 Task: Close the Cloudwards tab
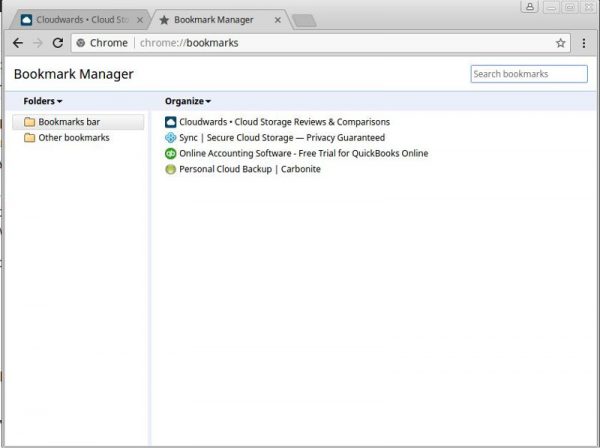pyautogui.click(x=140, y=20)
